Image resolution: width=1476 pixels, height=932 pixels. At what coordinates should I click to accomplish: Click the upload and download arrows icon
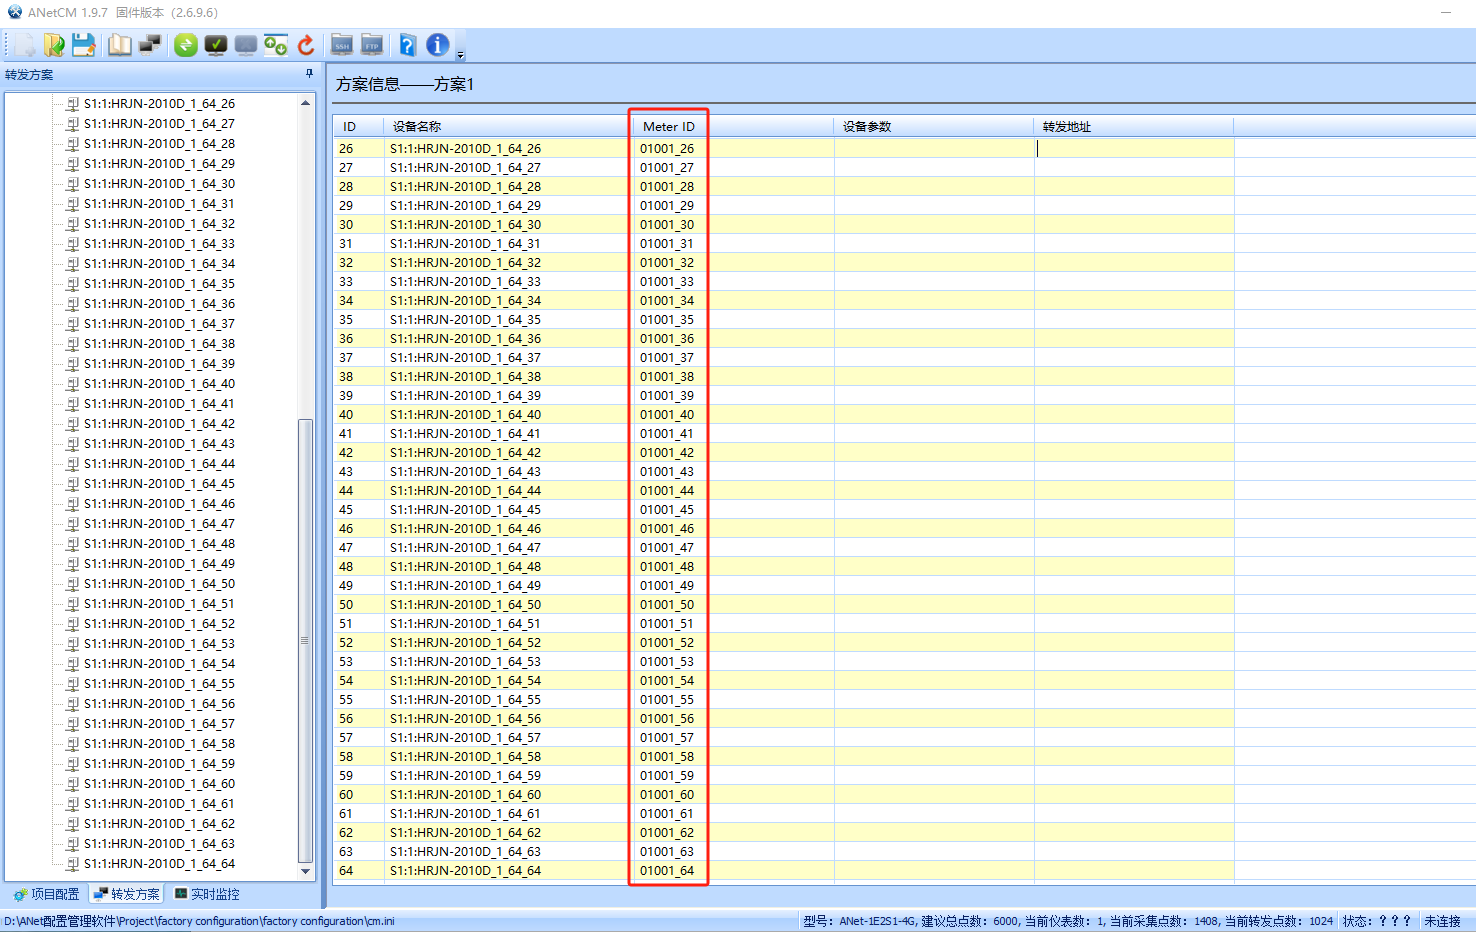click(x=275, y=45)
